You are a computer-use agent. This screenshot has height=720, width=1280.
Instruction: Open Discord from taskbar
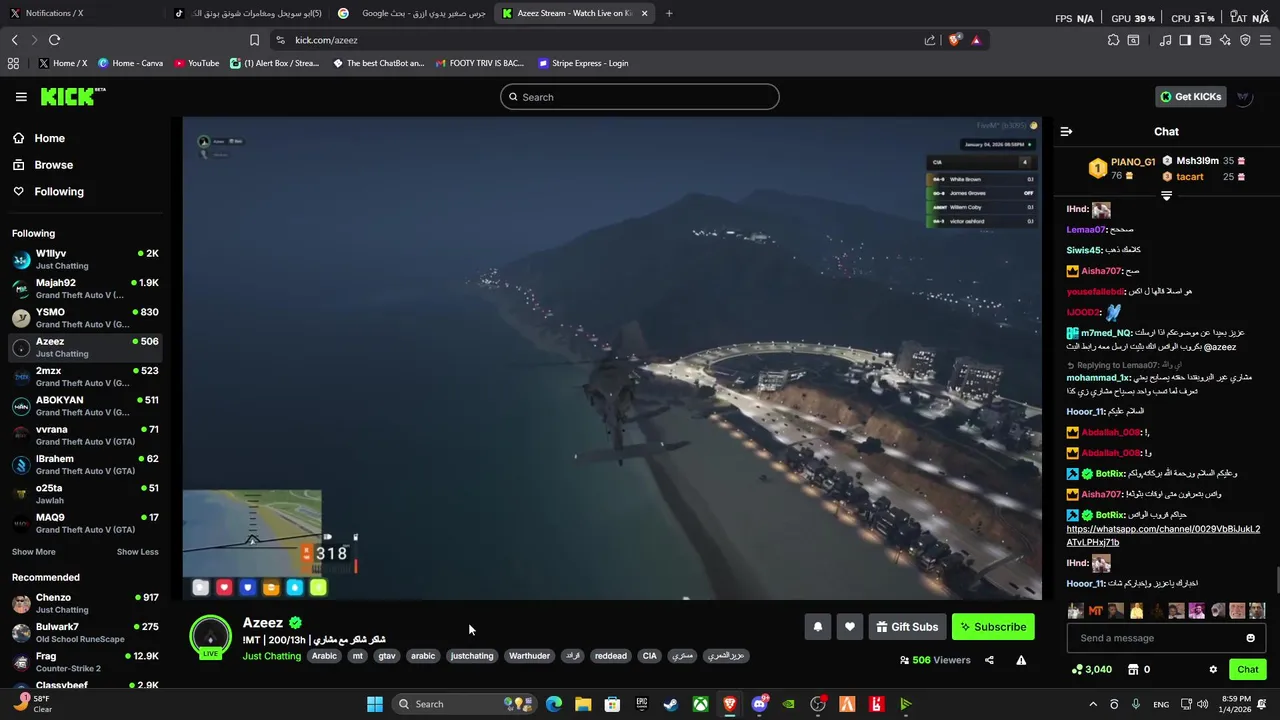[759, 704]
